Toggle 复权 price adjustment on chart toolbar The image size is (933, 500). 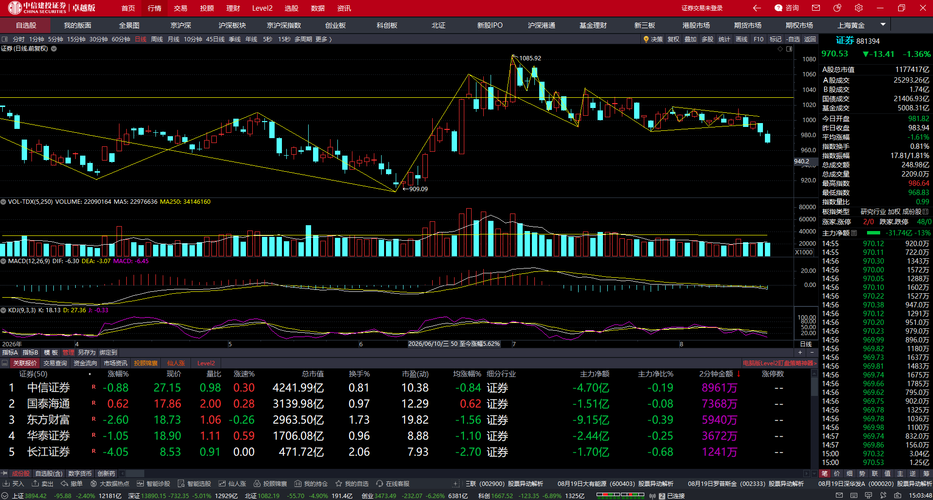click(673, 39)
